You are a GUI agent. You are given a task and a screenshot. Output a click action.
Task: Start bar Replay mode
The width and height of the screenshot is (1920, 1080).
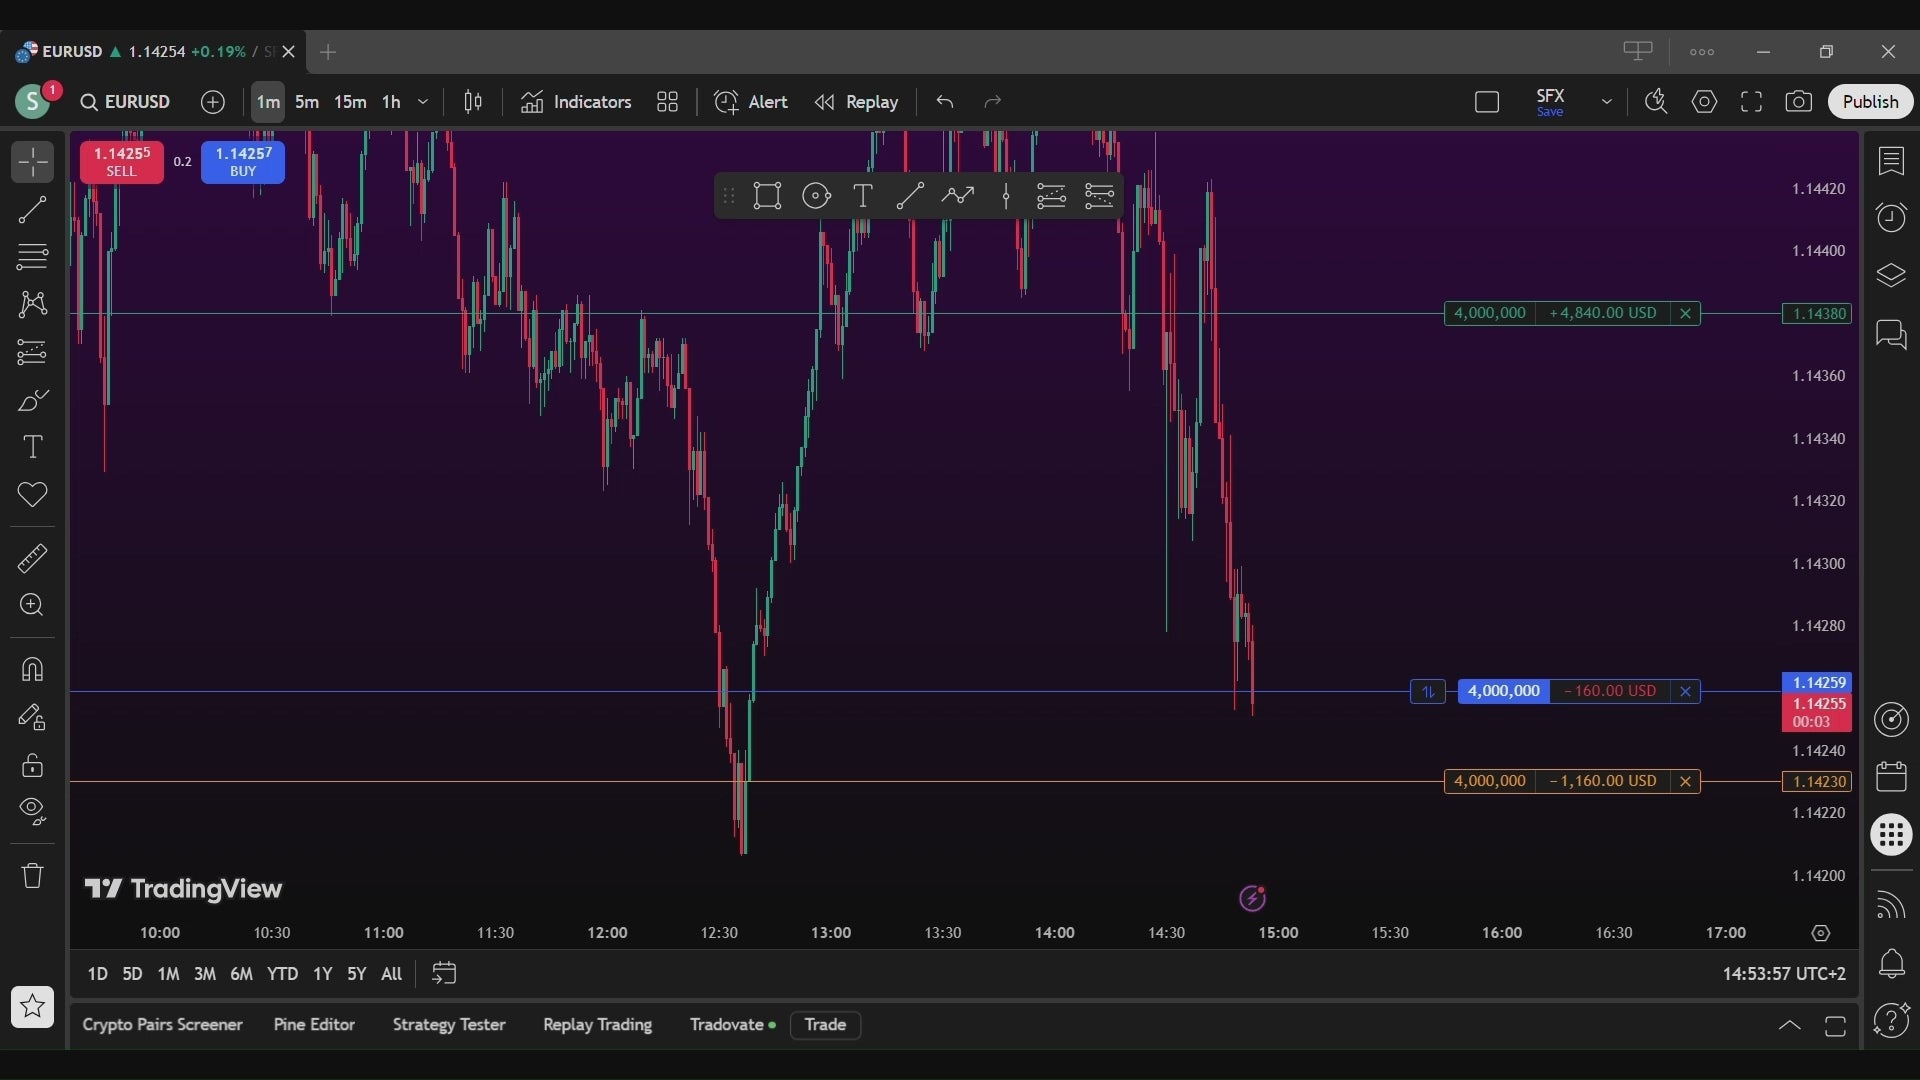[856, 102]
